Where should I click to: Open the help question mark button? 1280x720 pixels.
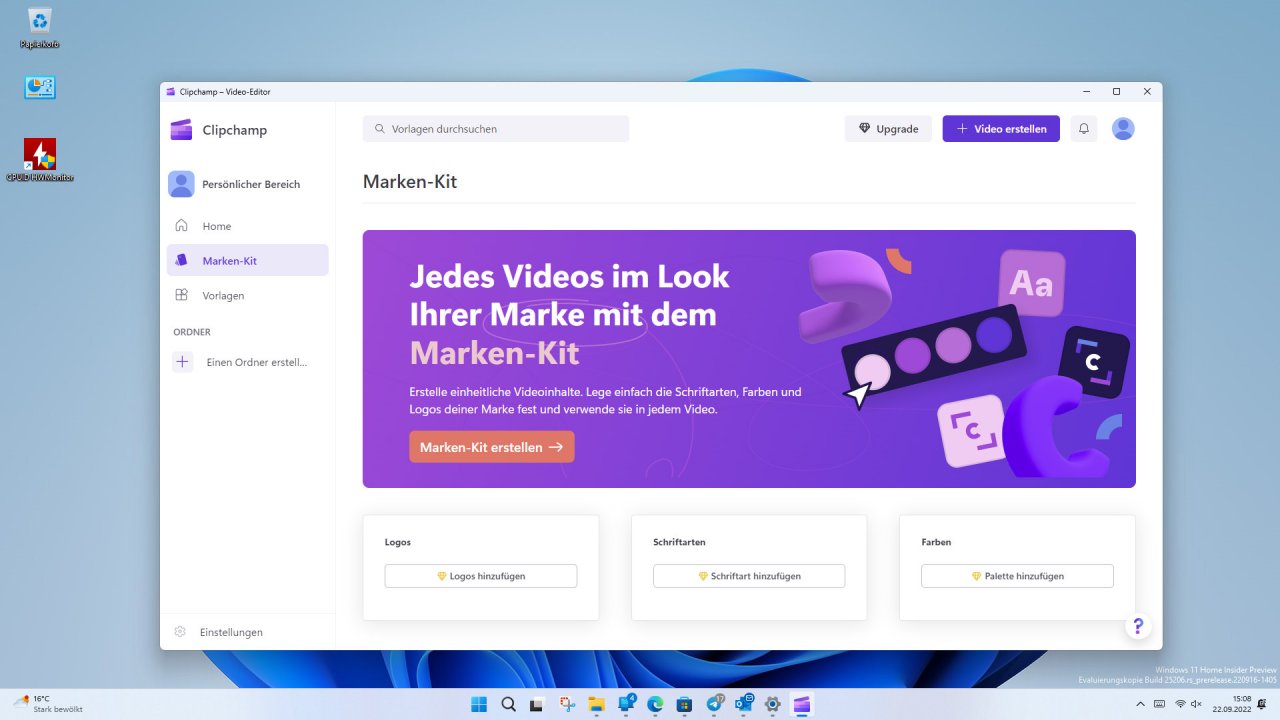[1138, 626]
